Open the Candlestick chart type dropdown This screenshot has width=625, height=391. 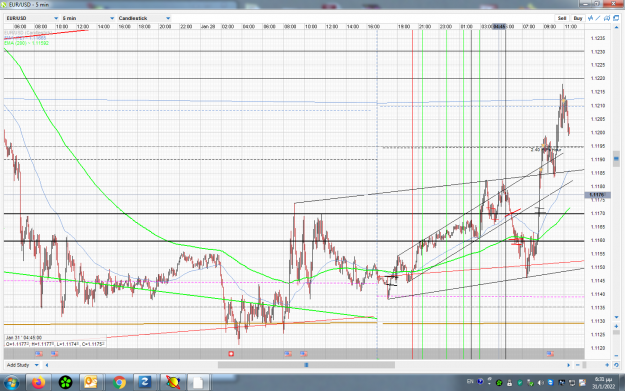(144, 18)
